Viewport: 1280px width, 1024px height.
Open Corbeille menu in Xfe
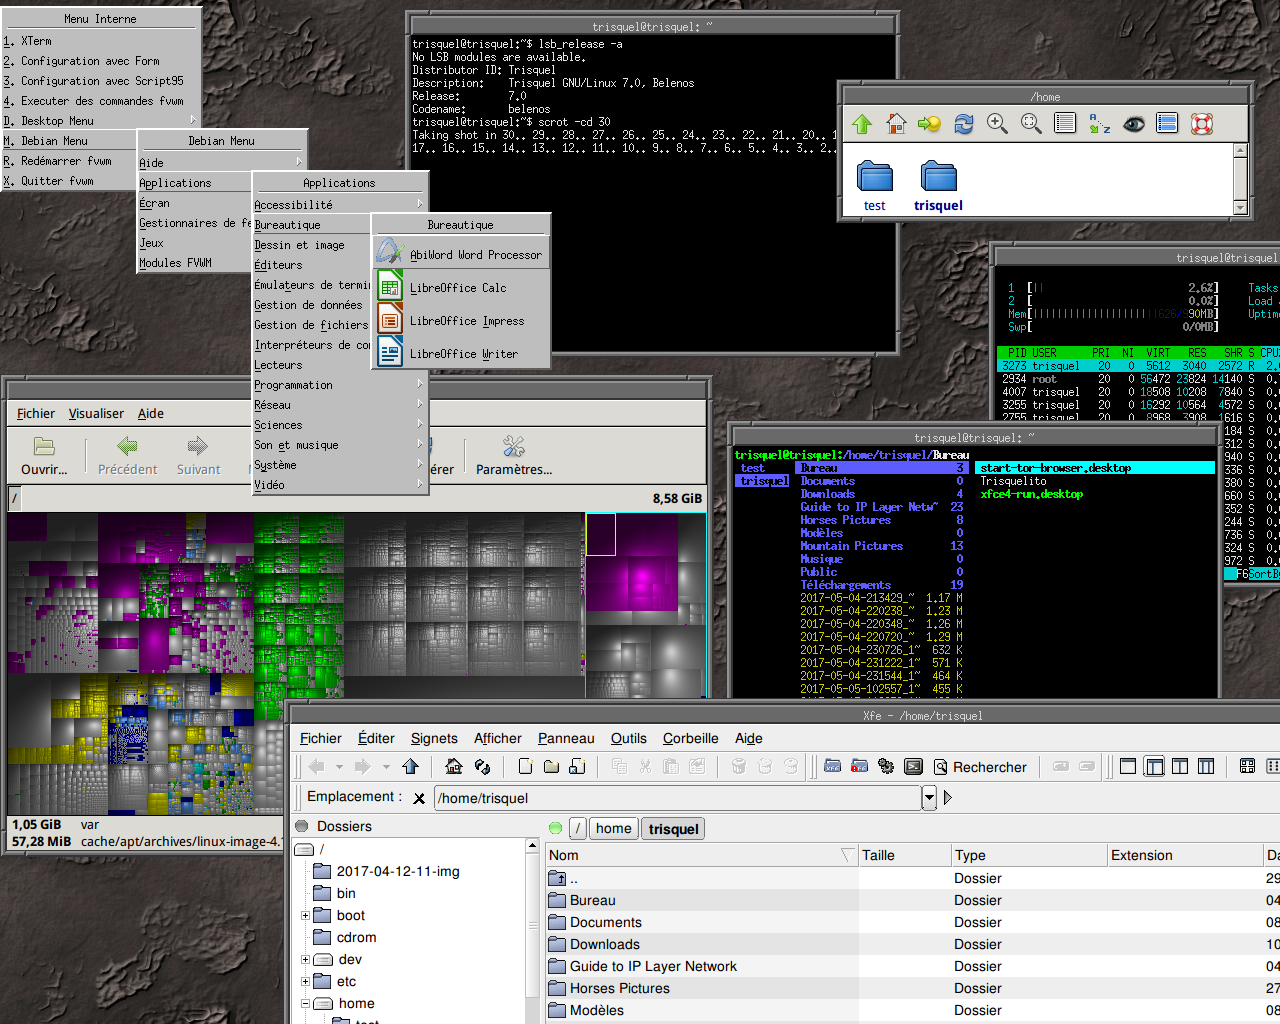(x=690, y=738)
